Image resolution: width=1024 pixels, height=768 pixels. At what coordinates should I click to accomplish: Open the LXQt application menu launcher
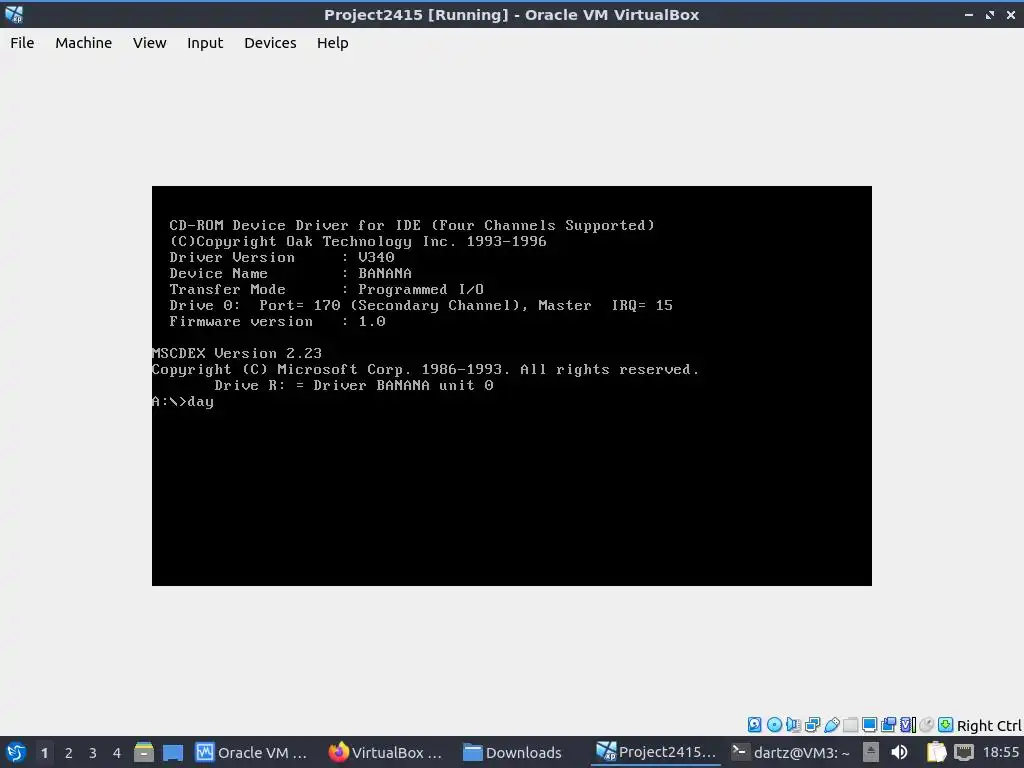click(x=16, y=752)
